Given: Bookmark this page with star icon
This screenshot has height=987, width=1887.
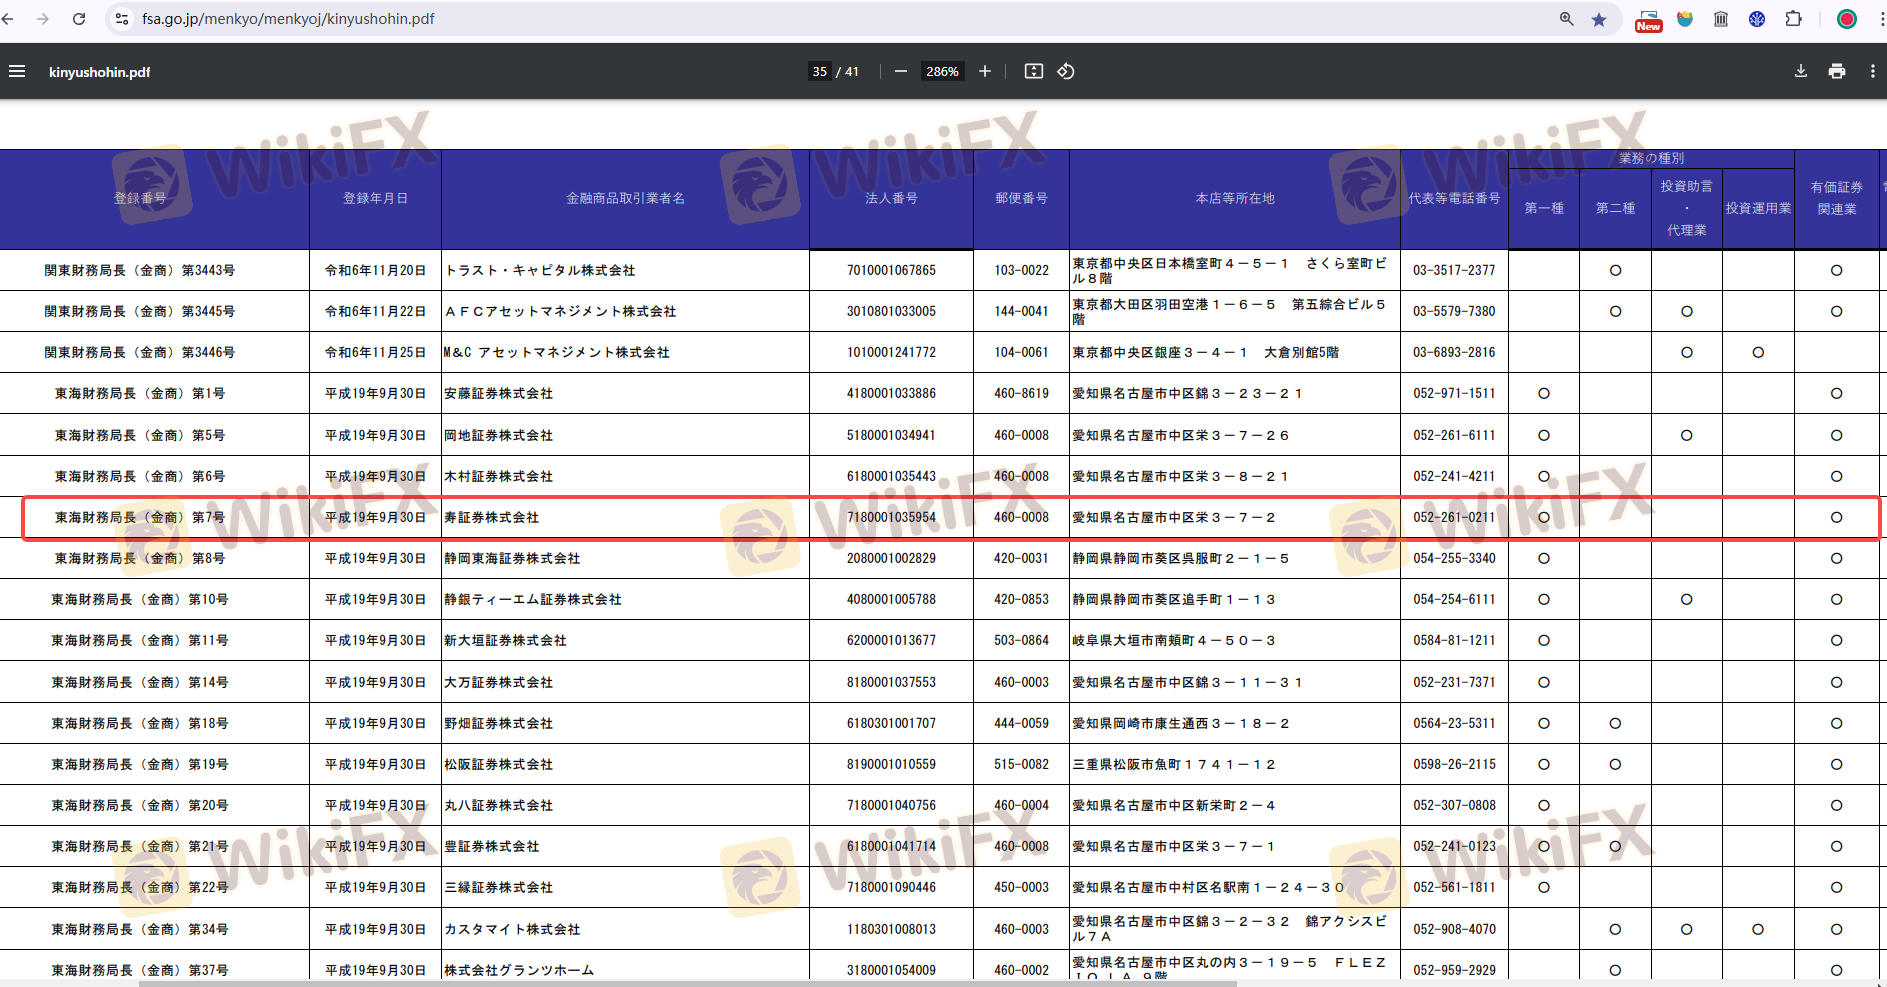Looking at the screenshot, I should point(1599,19).
